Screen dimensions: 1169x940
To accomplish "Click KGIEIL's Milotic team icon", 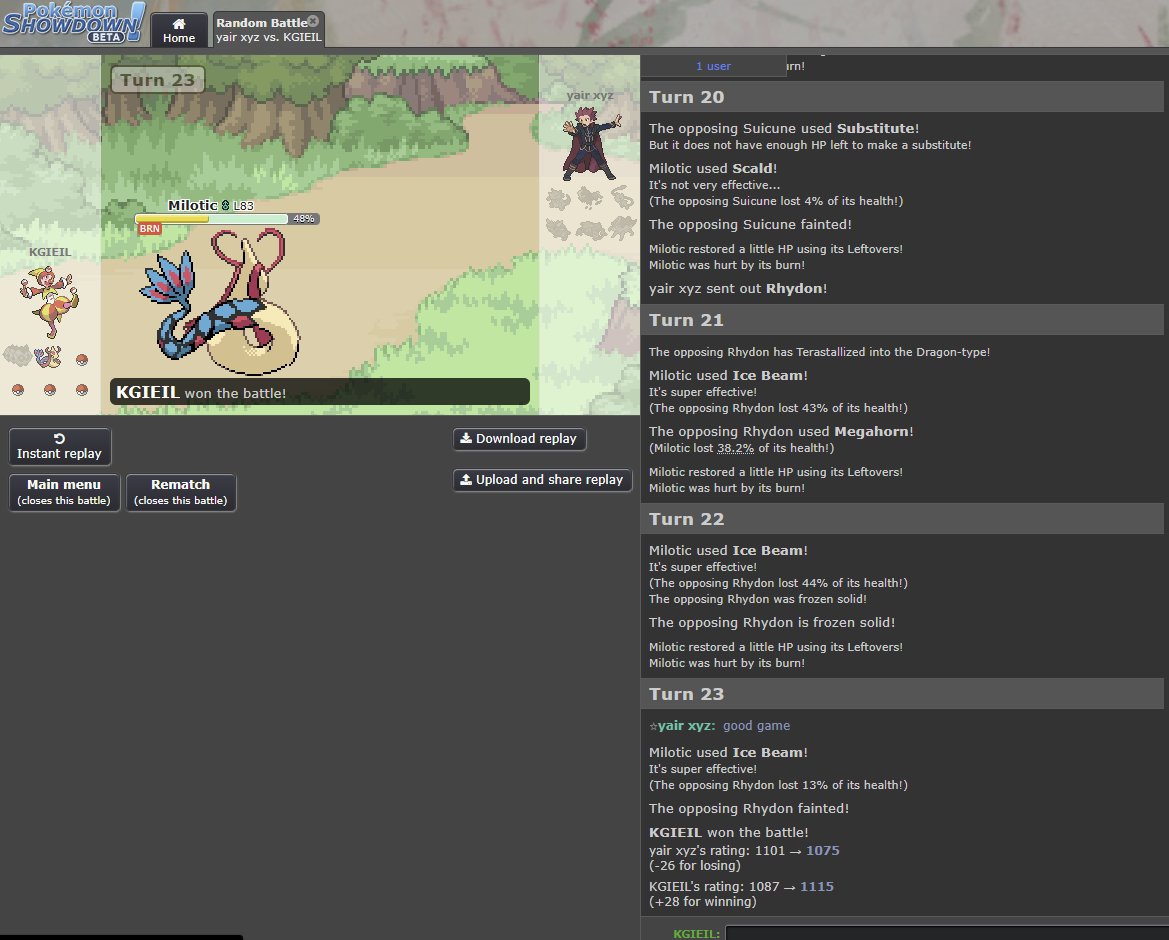I will coord(49,356).
